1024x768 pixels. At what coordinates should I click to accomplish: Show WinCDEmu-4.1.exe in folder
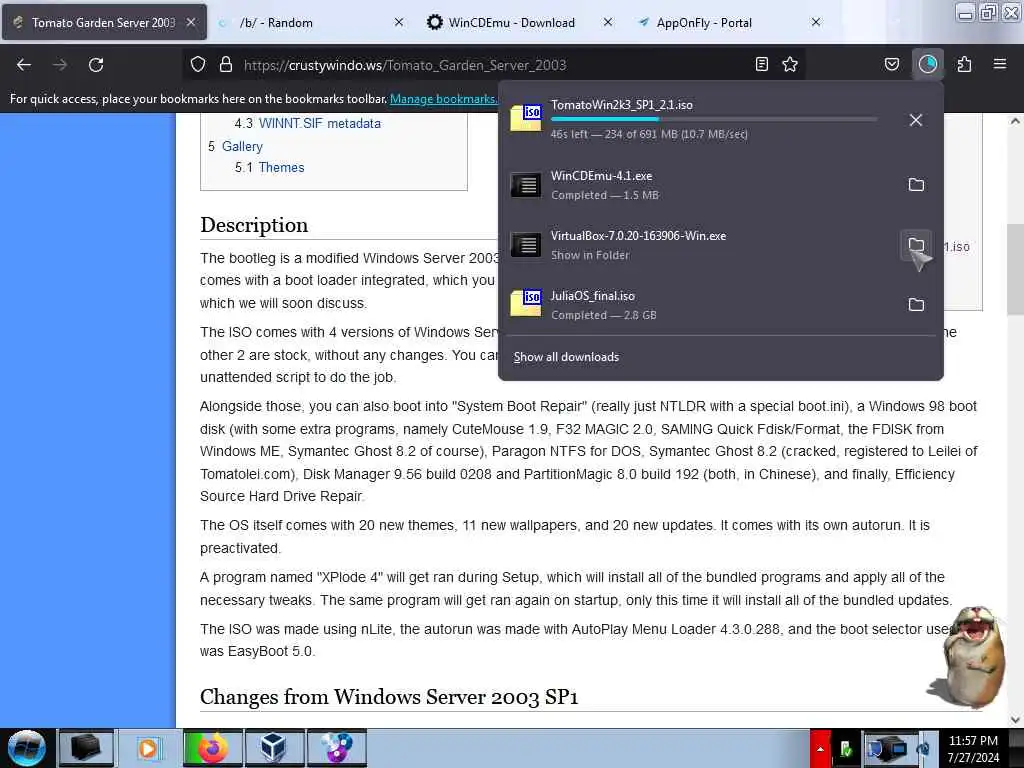916,185
